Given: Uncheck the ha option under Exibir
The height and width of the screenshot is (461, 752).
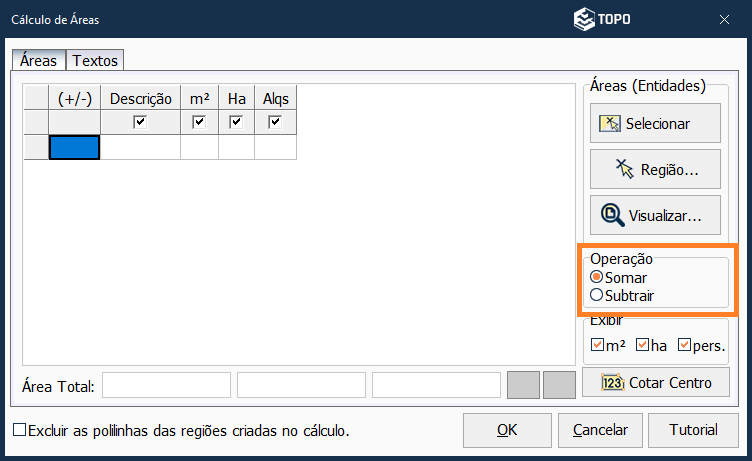Looking at the screenshot, I should pos(642,345).
